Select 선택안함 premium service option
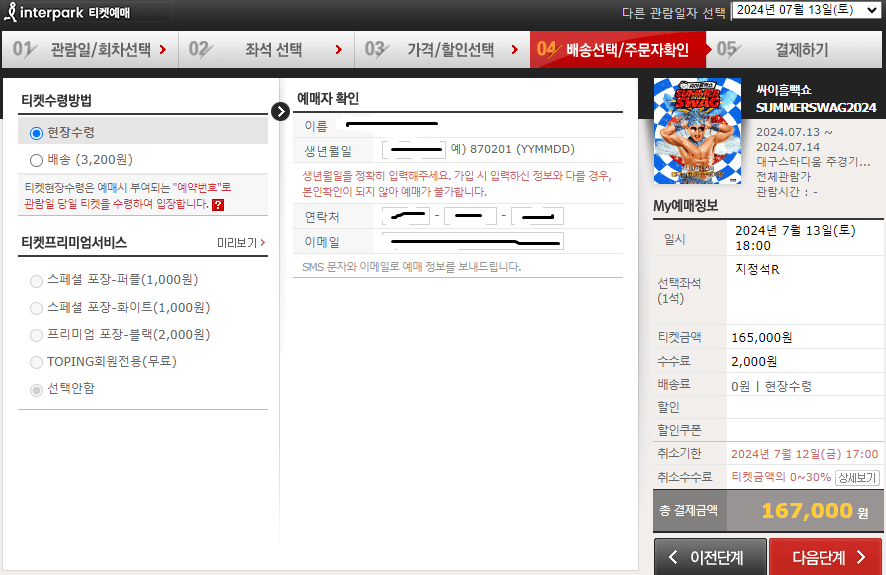 [37, 390]
